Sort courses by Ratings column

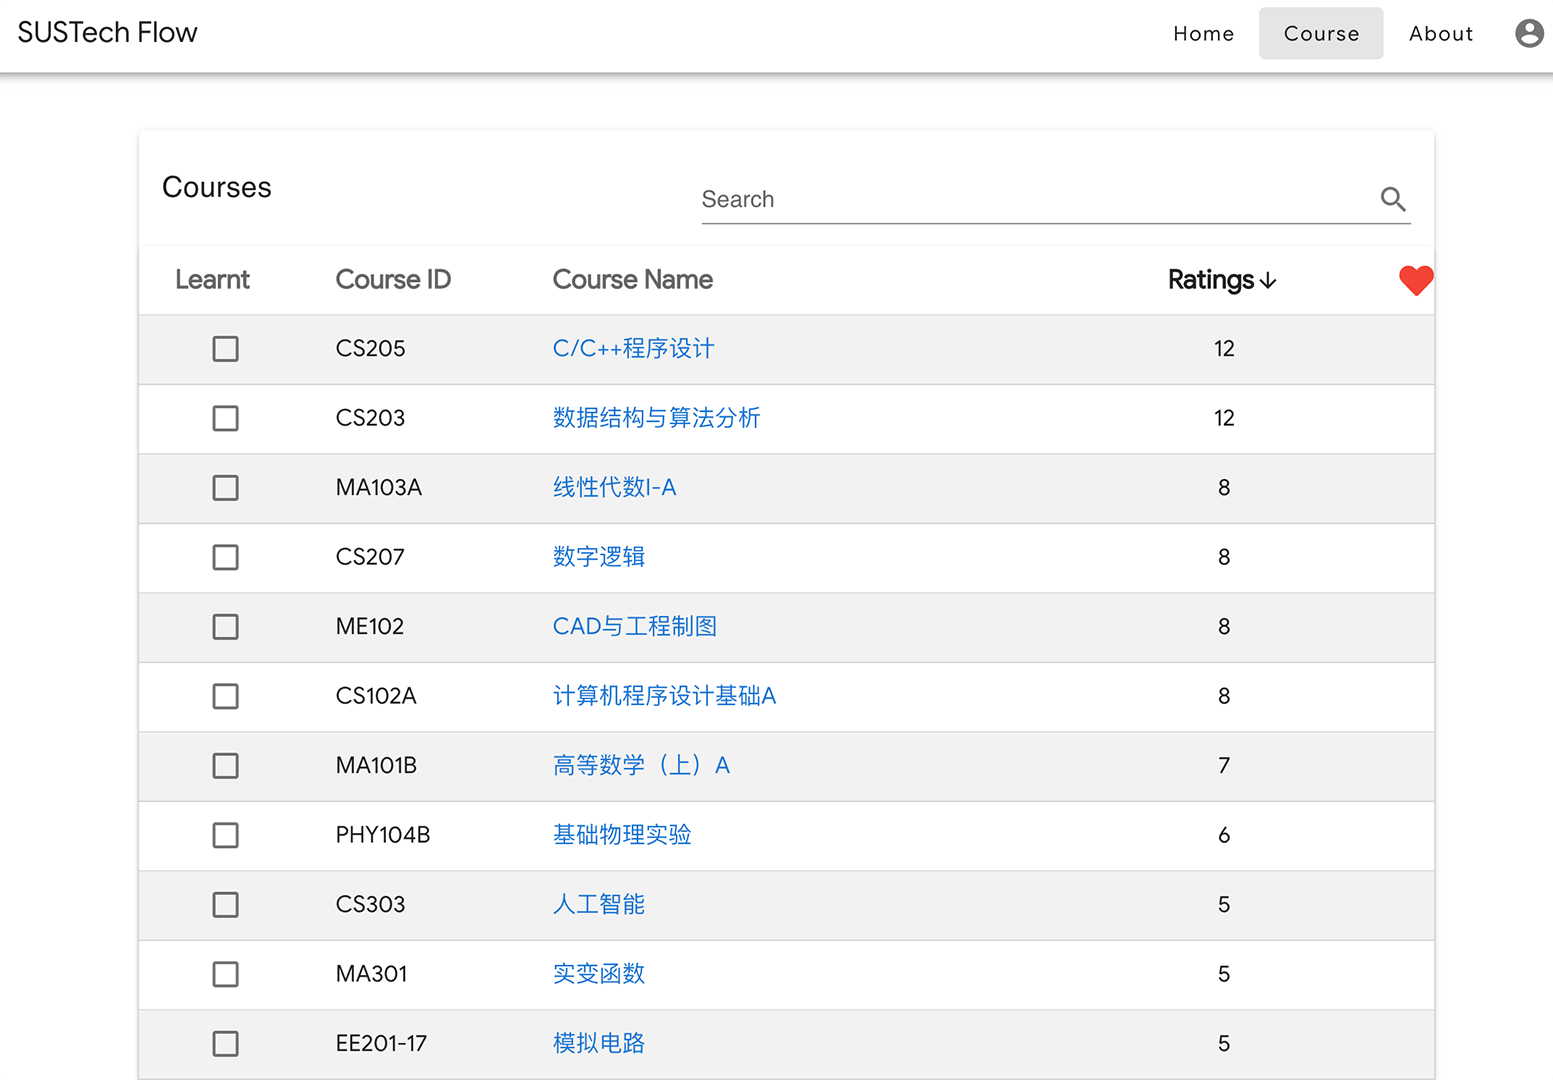(x=1210, y=281)
